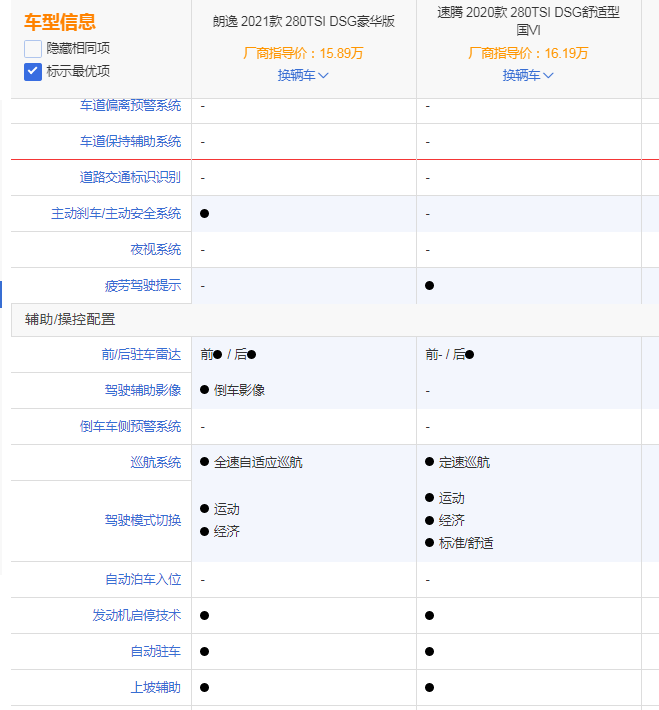Open the 前/后驻车雷达 parameter link
Screen dimensions: 659x710
141,355
